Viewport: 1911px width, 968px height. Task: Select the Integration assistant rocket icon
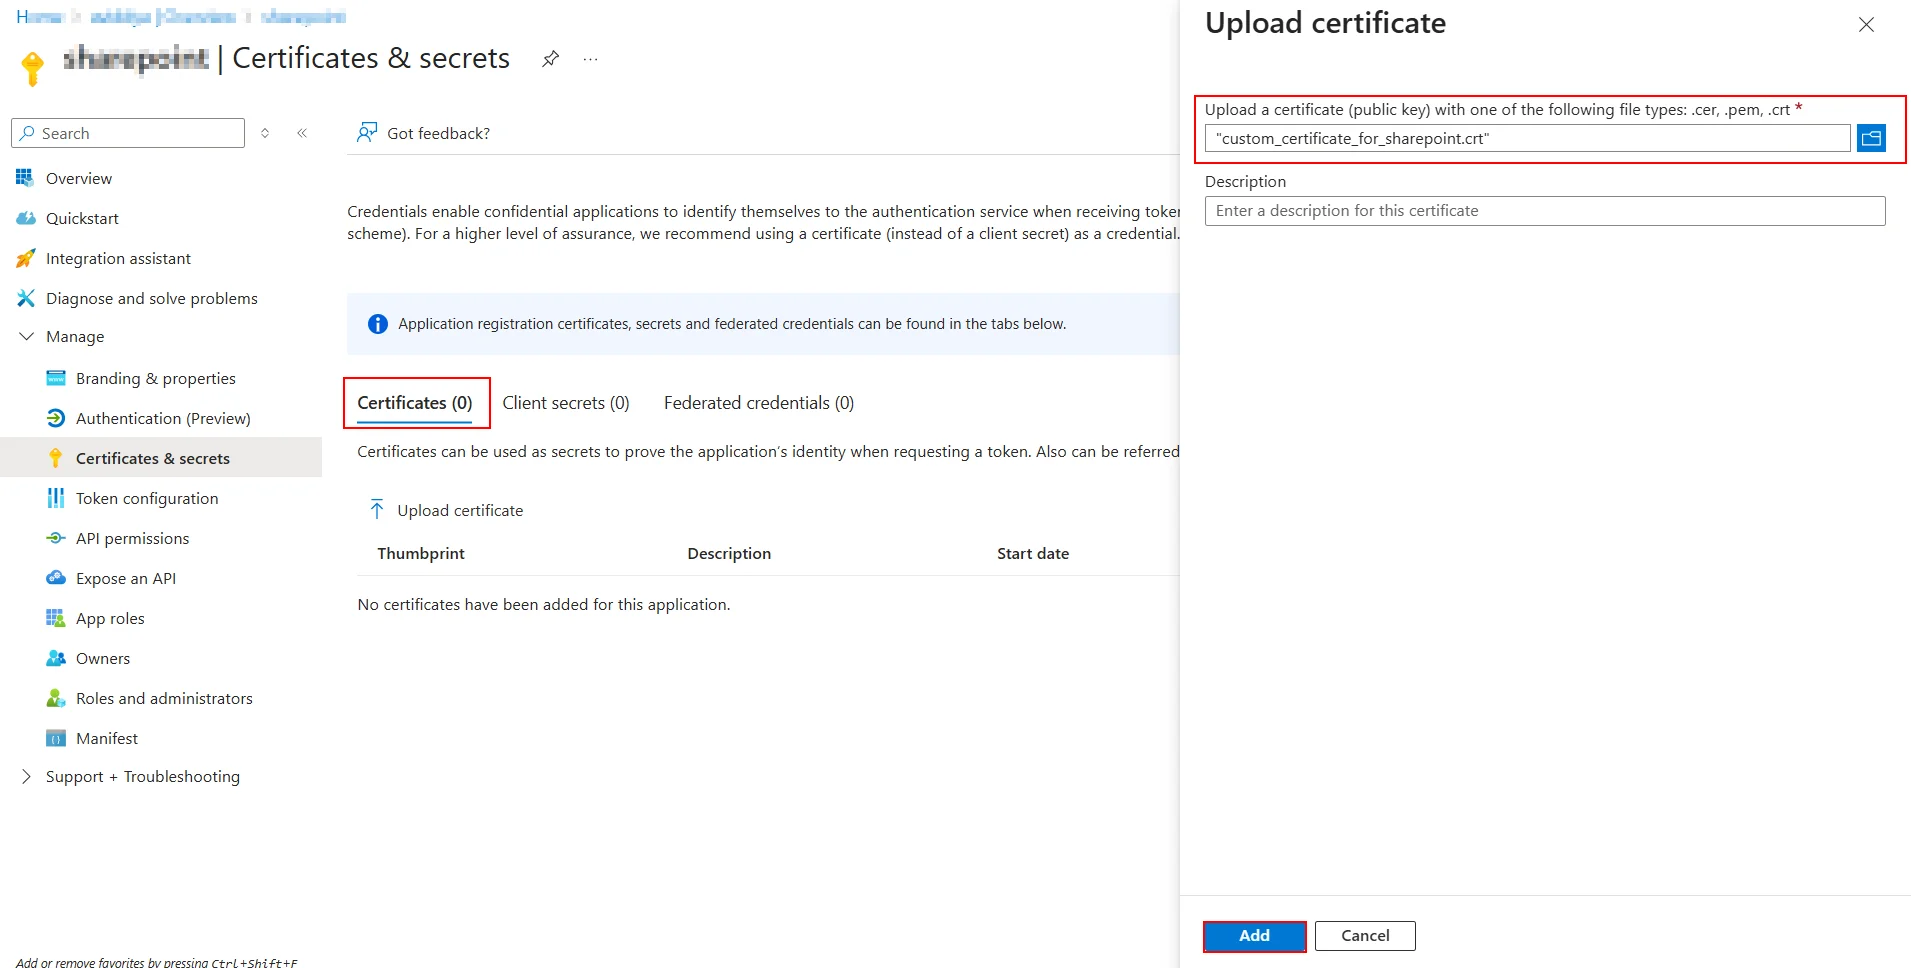click(25, 258)
